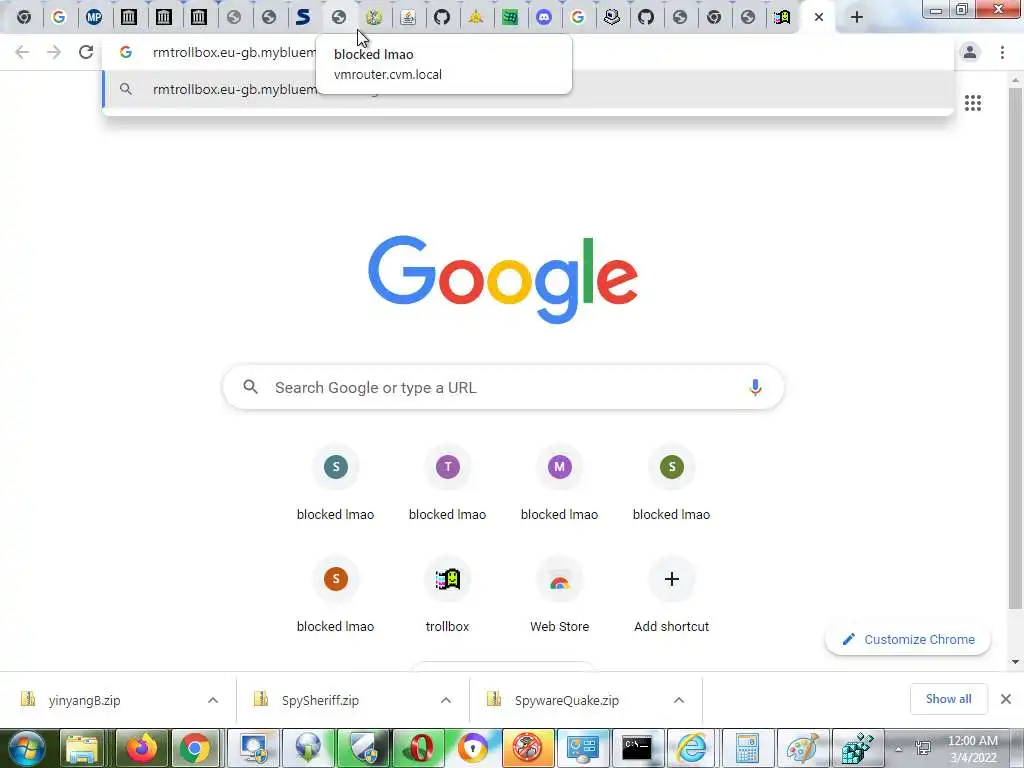
Task: Open blocked lmao shortcut with T icon
Action: [x=447, y=483]
